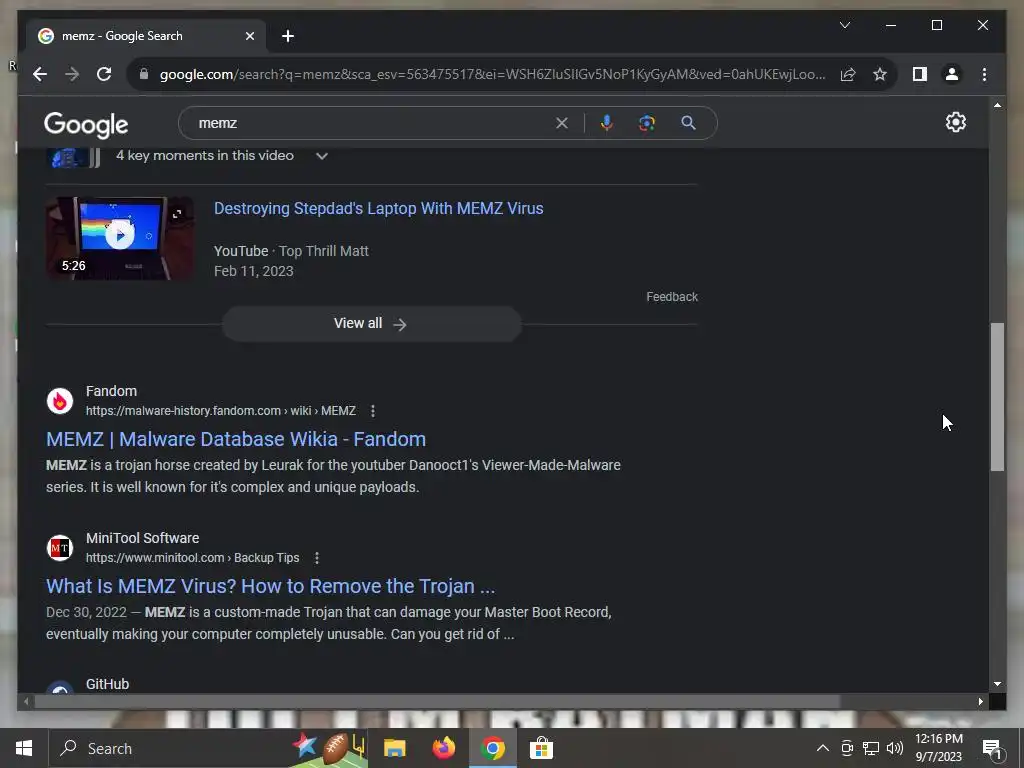
Task: Click malware-history.fandom.com breadcrumb URL
Action: click(221, 411)
